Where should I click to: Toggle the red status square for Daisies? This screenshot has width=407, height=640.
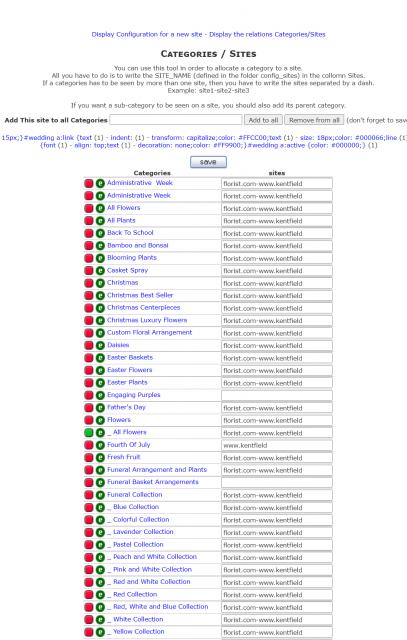[89, 346]
